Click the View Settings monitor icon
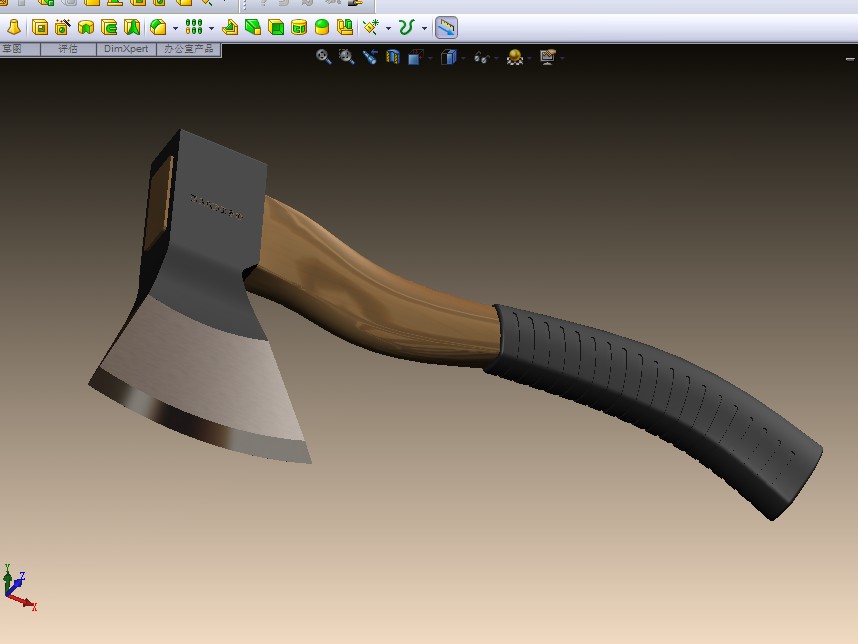 pyautogui.click(x=548, y=57)
